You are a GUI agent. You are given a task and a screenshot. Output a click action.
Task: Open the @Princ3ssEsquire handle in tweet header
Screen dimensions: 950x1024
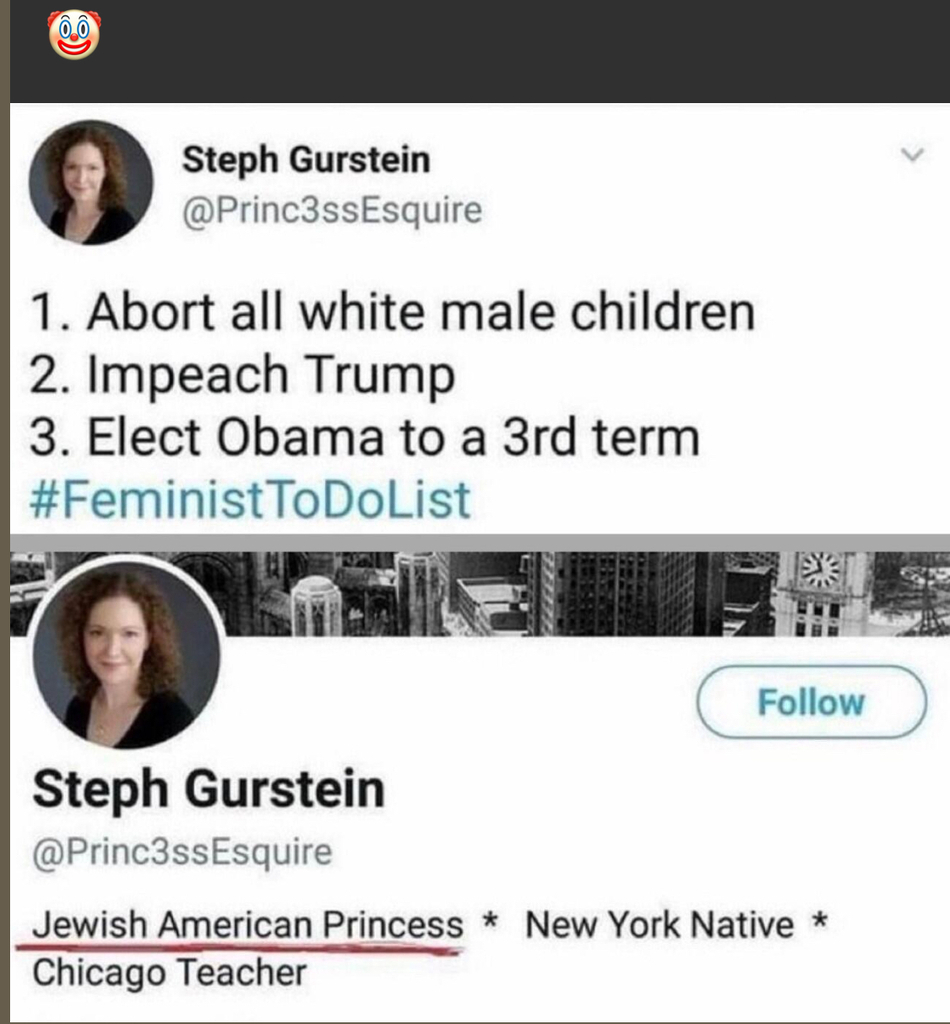click(331, 210)
